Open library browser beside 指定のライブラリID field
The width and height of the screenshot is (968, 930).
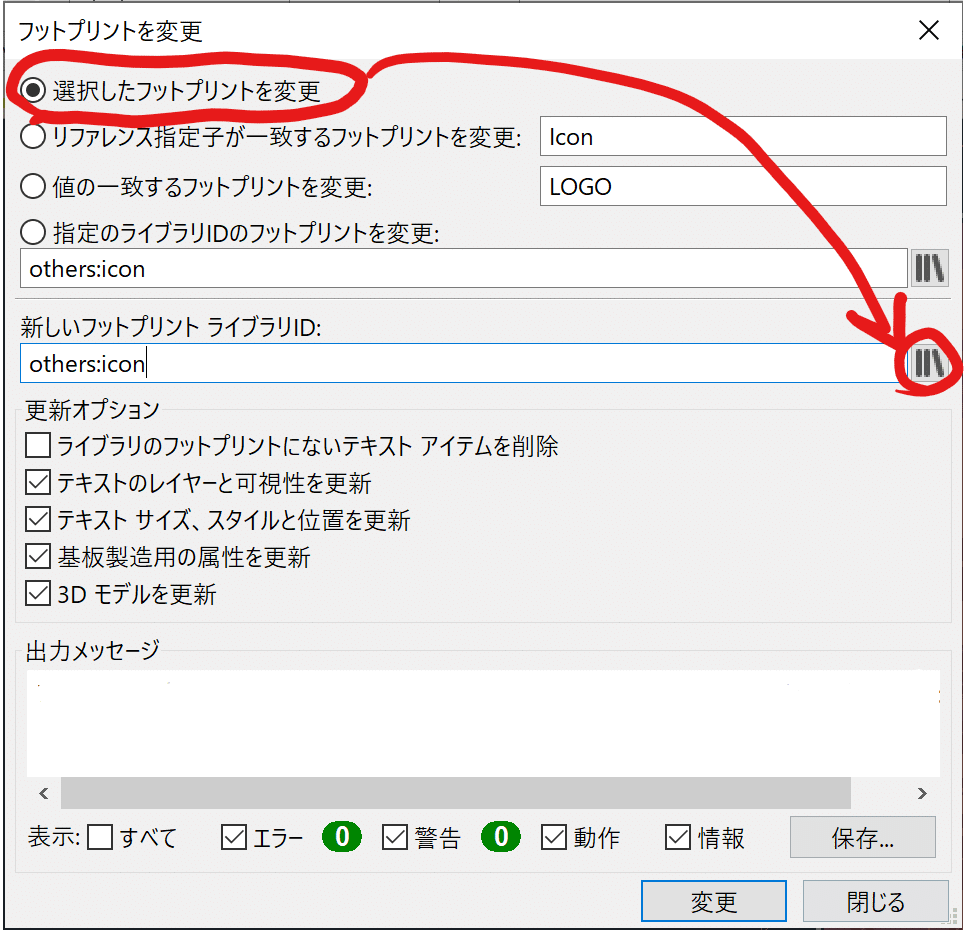click(x=929, y=268)
